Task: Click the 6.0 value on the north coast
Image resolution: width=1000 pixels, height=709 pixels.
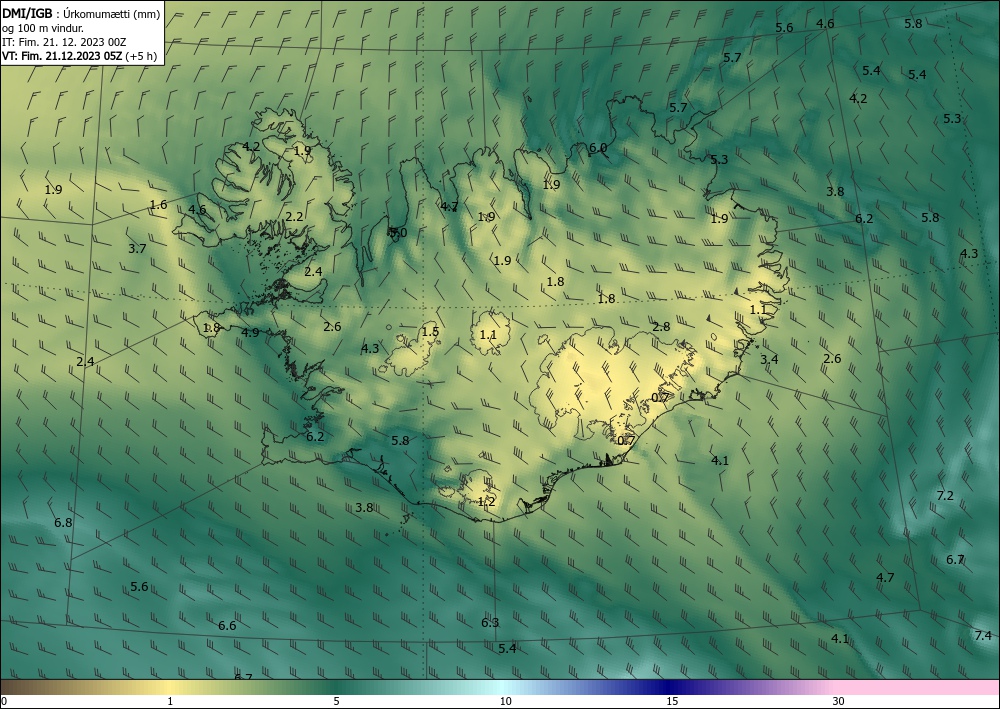Action: 598,148
